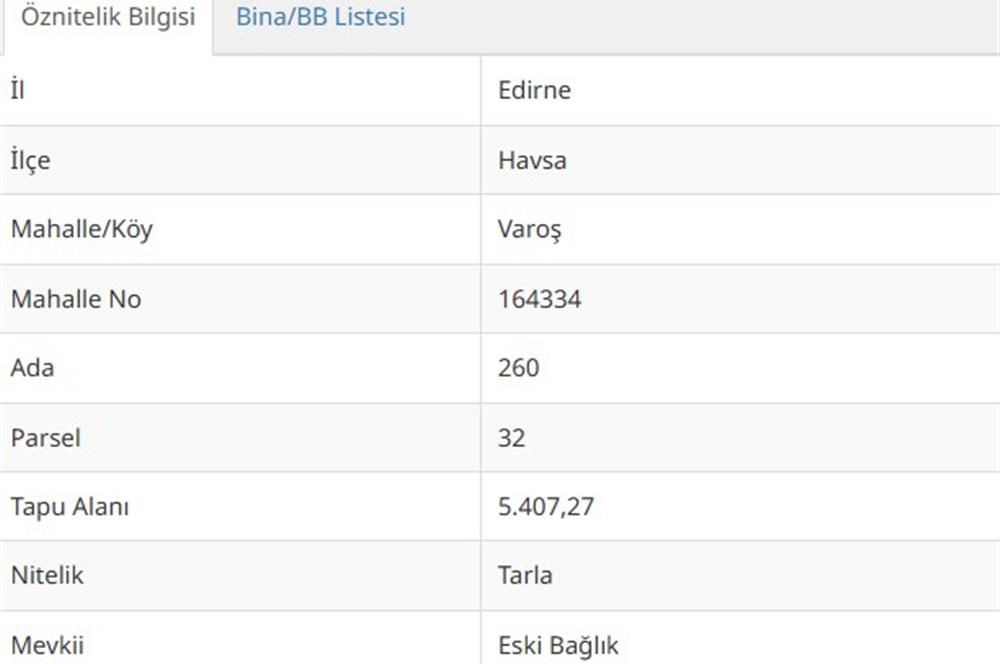Click the Mahalle No label
The width and height of the screenshot is (1000, 664).
(x=76, y=299)
